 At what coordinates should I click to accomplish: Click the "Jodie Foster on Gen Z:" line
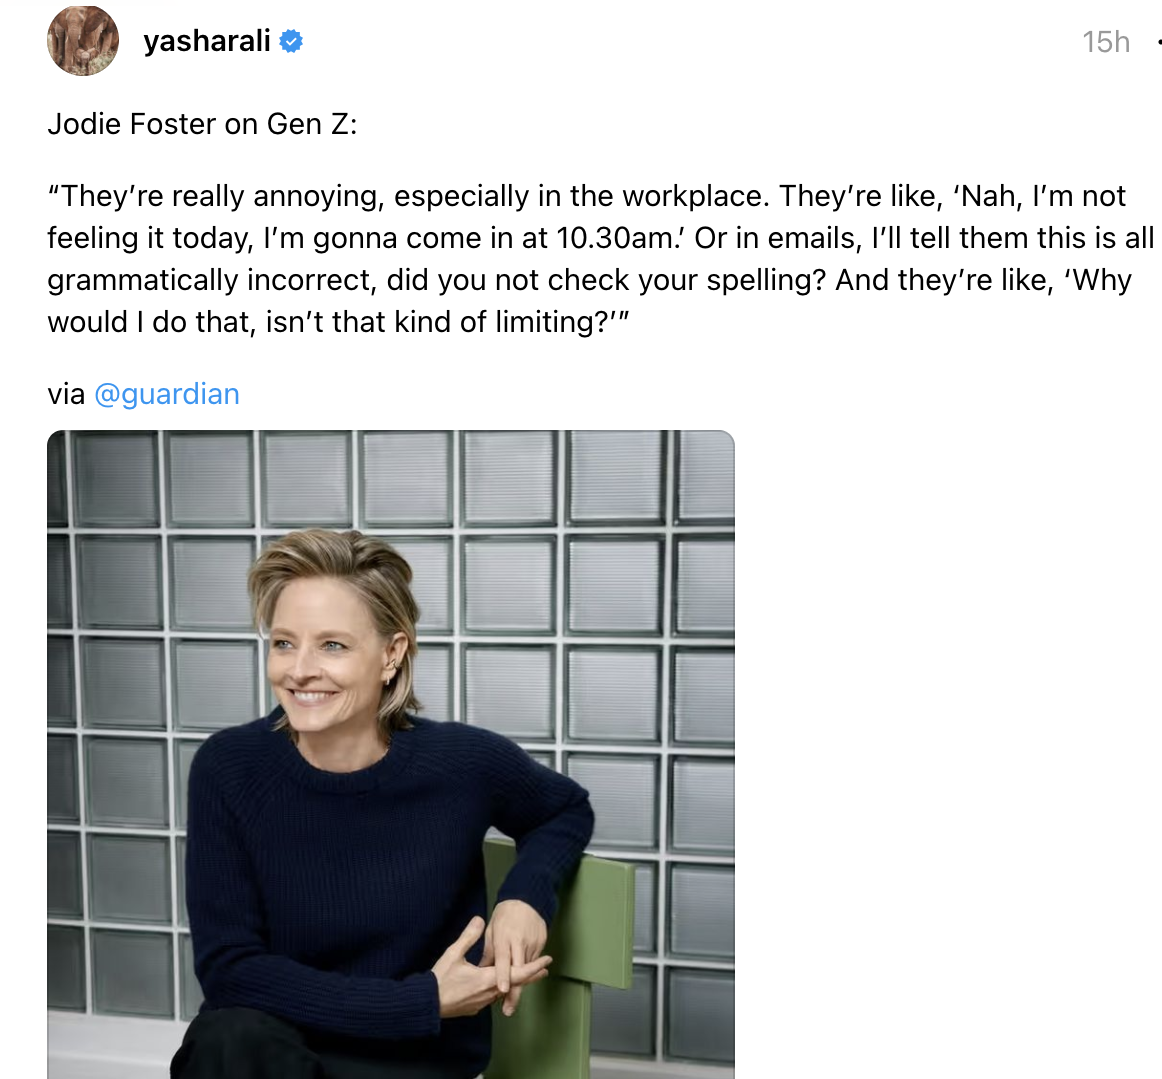(x=202, y=124)
